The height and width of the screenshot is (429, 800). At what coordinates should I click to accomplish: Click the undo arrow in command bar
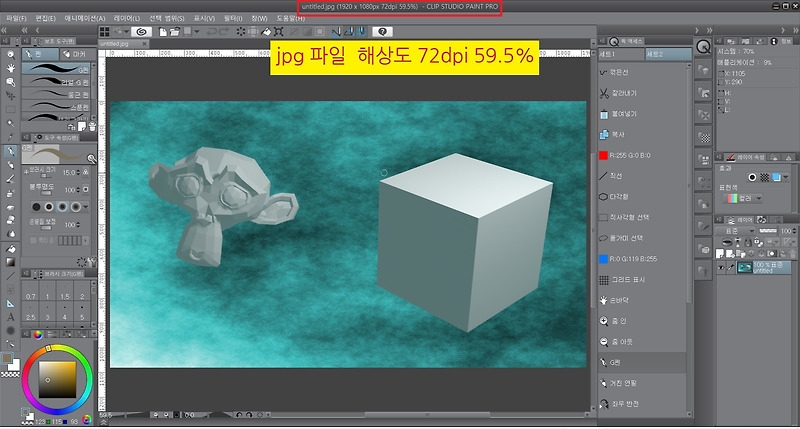coord(211,32)
